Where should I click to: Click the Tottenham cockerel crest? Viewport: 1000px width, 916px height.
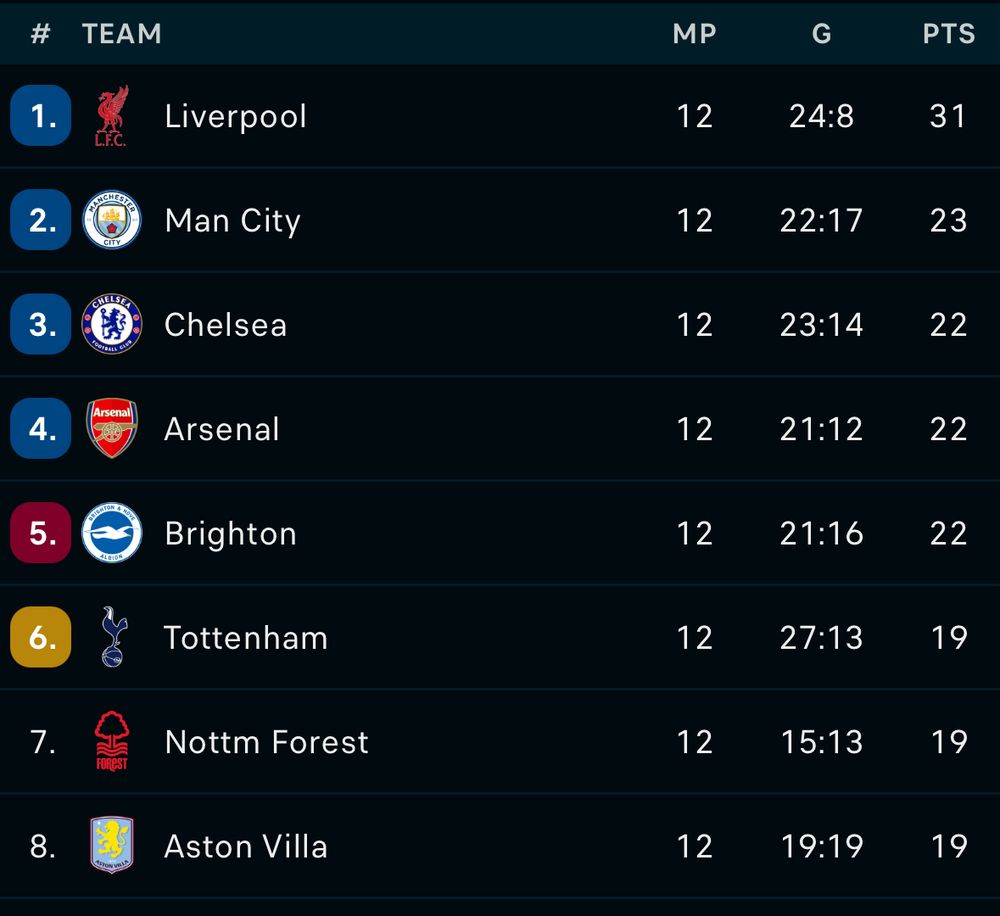(113, 637)
